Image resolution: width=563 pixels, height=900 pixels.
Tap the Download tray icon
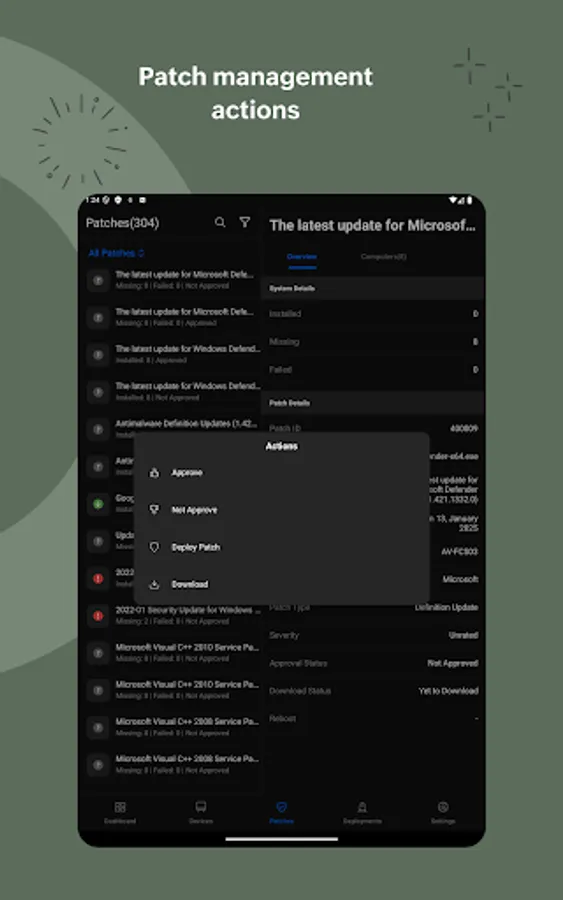[154, 584]
